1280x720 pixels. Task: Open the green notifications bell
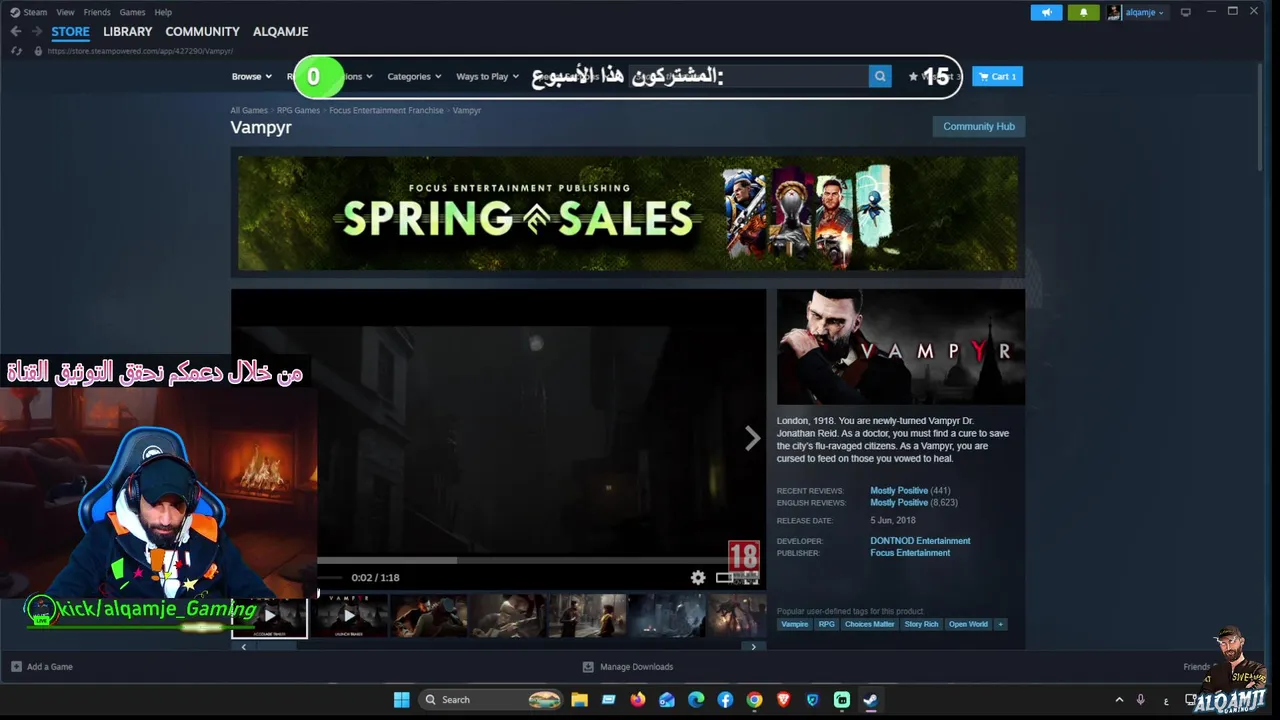1083,12
